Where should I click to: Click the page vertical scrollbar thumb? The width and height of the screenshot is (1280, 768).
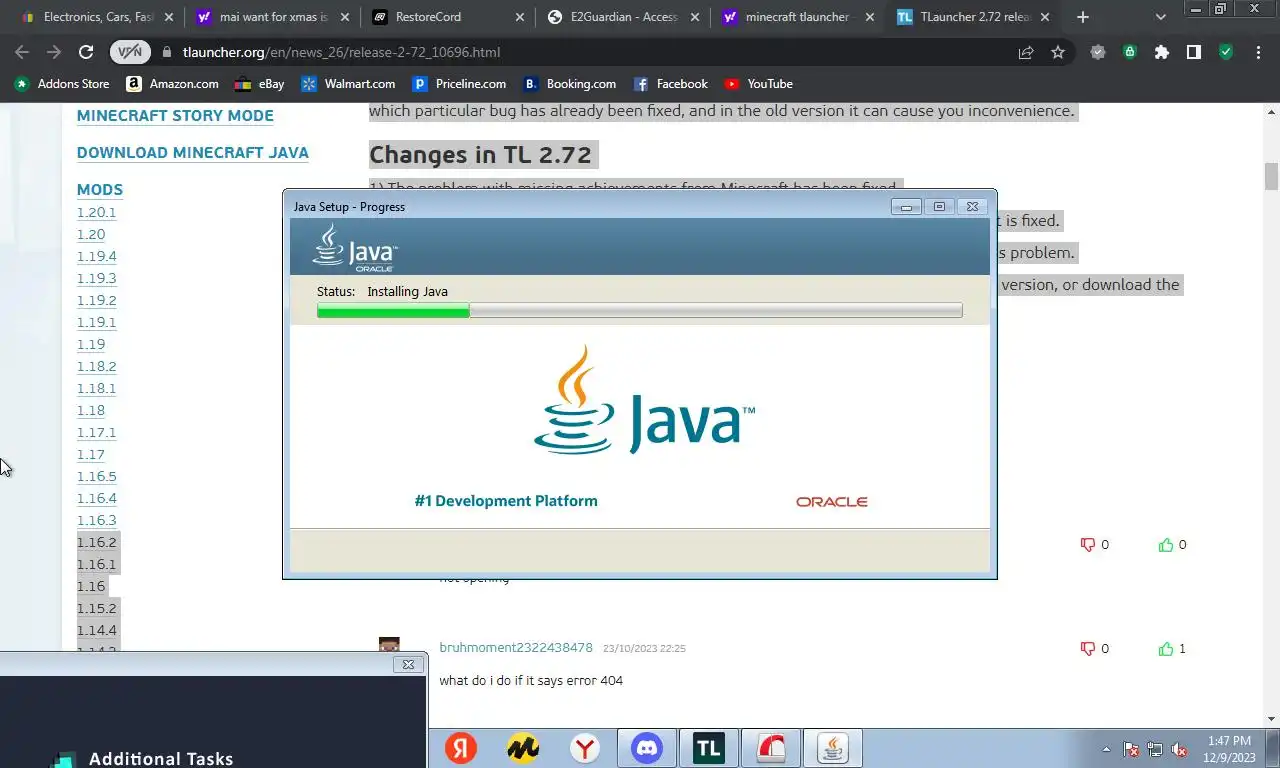(x=1272, y=177)
